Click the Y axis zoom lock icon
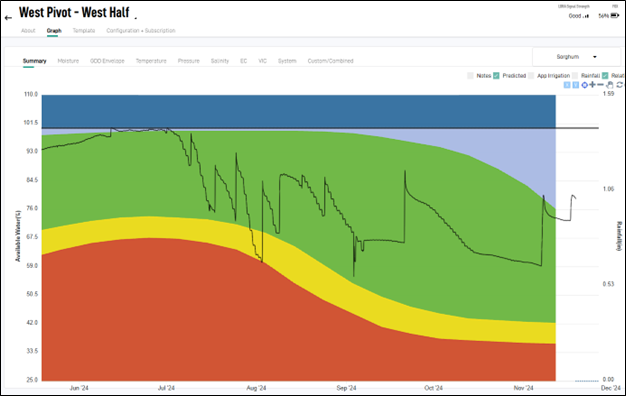This screenshot has height=396, width=626. point(575,85)
